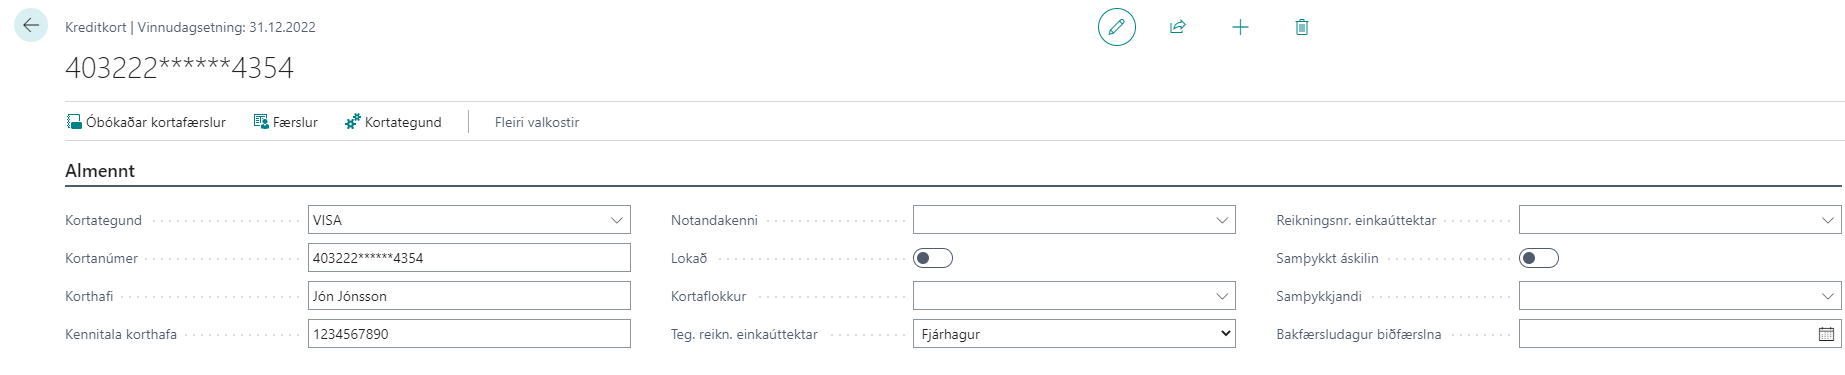
Task: Open the share icon menu
Action: click(x=1178, y=27)
